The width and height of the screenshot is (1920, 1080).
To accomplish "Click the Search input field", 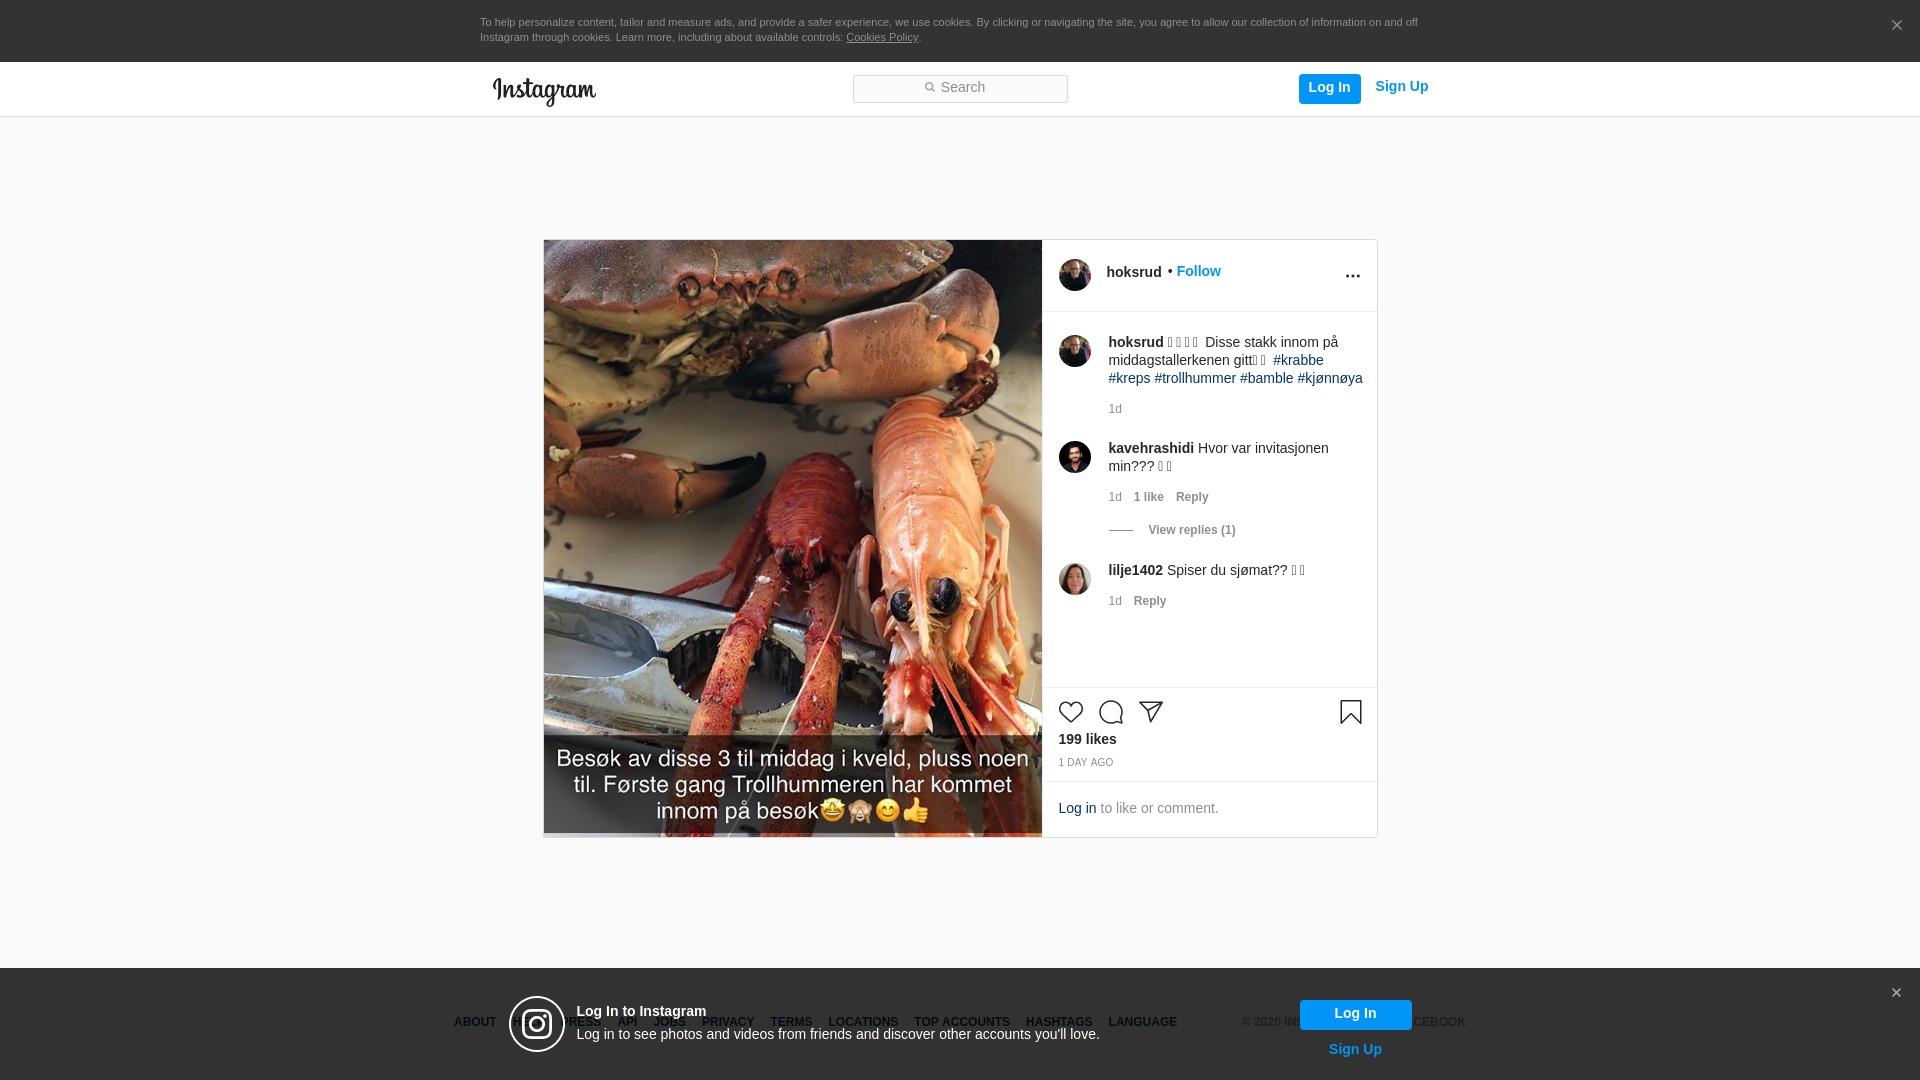I will tap(960, 89).
